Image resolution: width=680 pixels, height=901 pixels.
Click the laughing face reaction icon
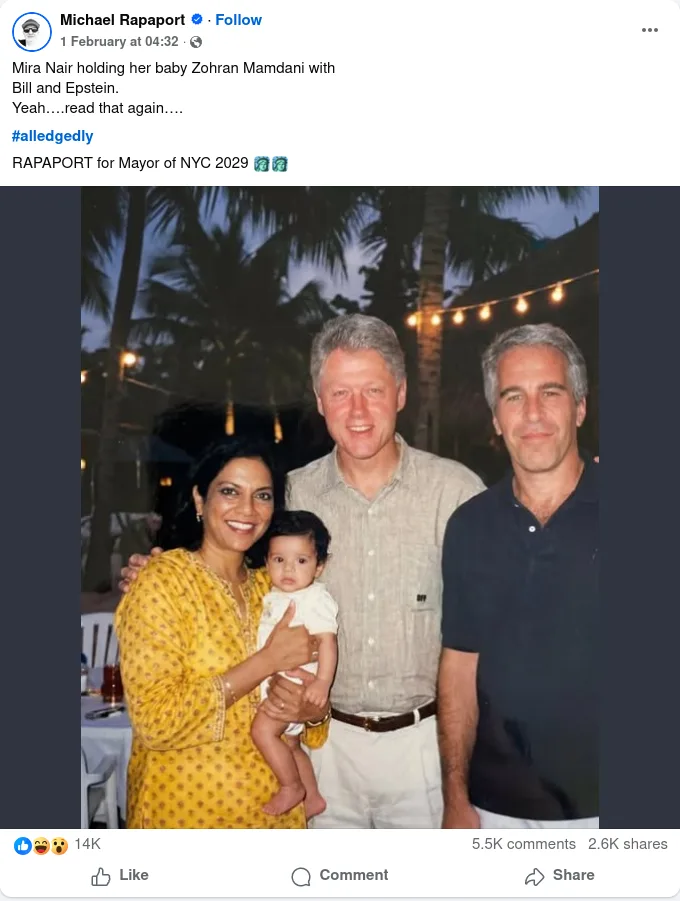point(41,845)
